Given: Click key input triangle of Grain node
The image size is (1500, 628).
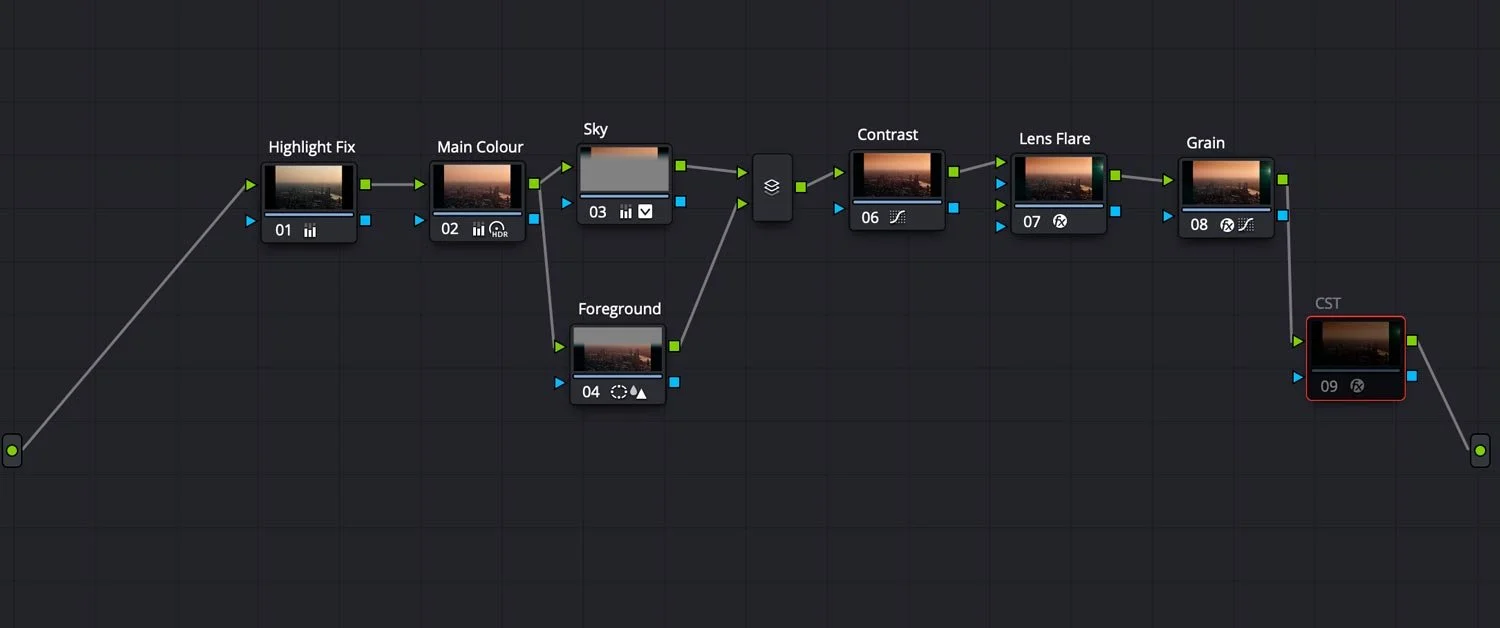Looking at the screenshot, I should coord(1168,215).
